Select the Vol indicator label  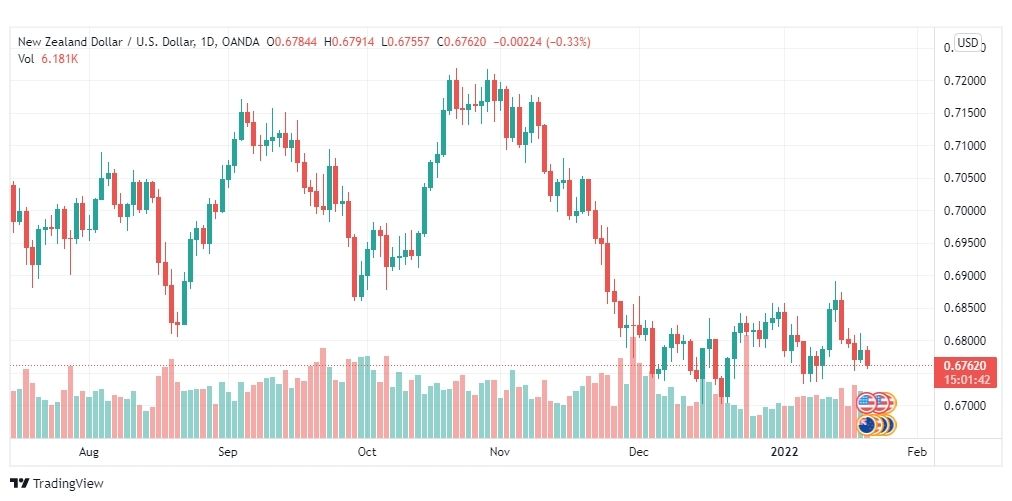coord(26,59)
